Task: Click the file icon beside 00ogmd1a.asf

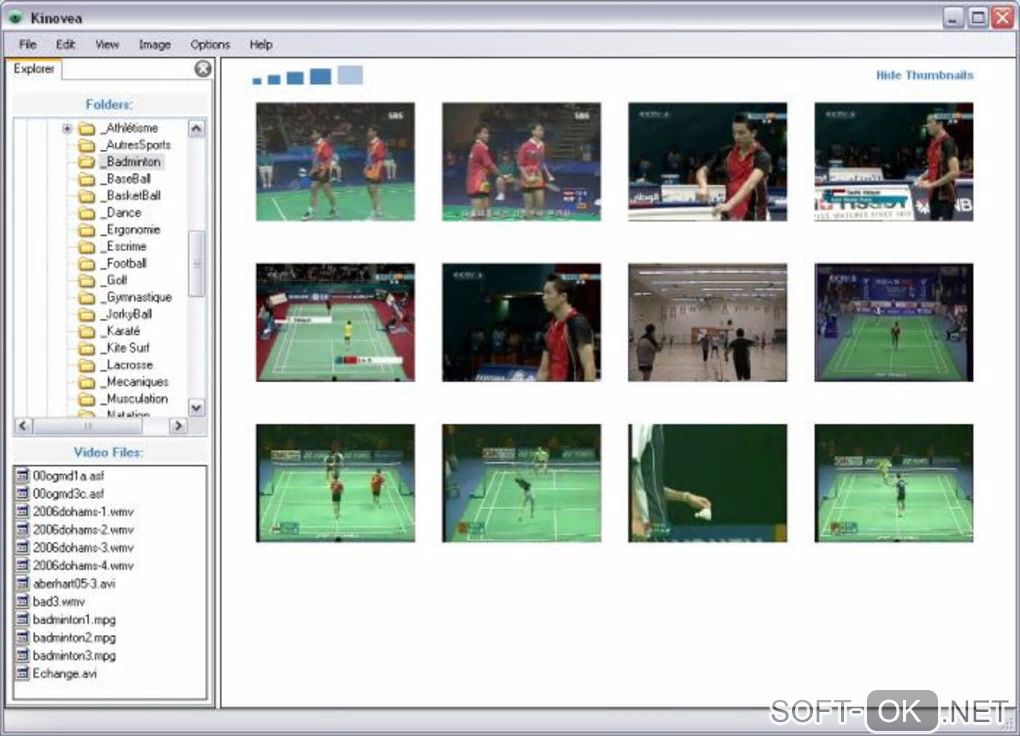Action: [x=23, y=476]
